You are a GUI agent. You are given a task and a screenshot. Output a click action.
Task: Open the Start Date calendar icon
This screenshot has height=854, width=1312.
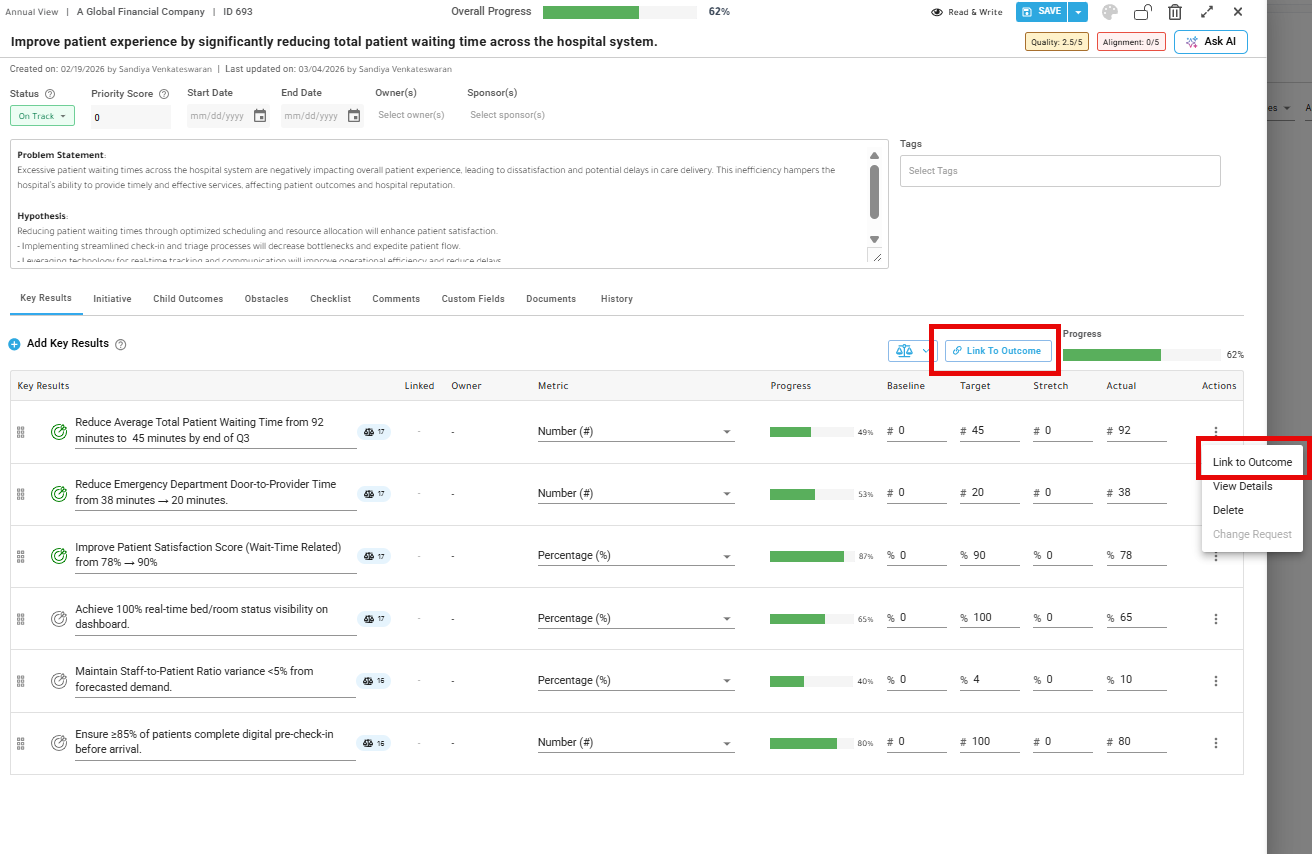260,116
